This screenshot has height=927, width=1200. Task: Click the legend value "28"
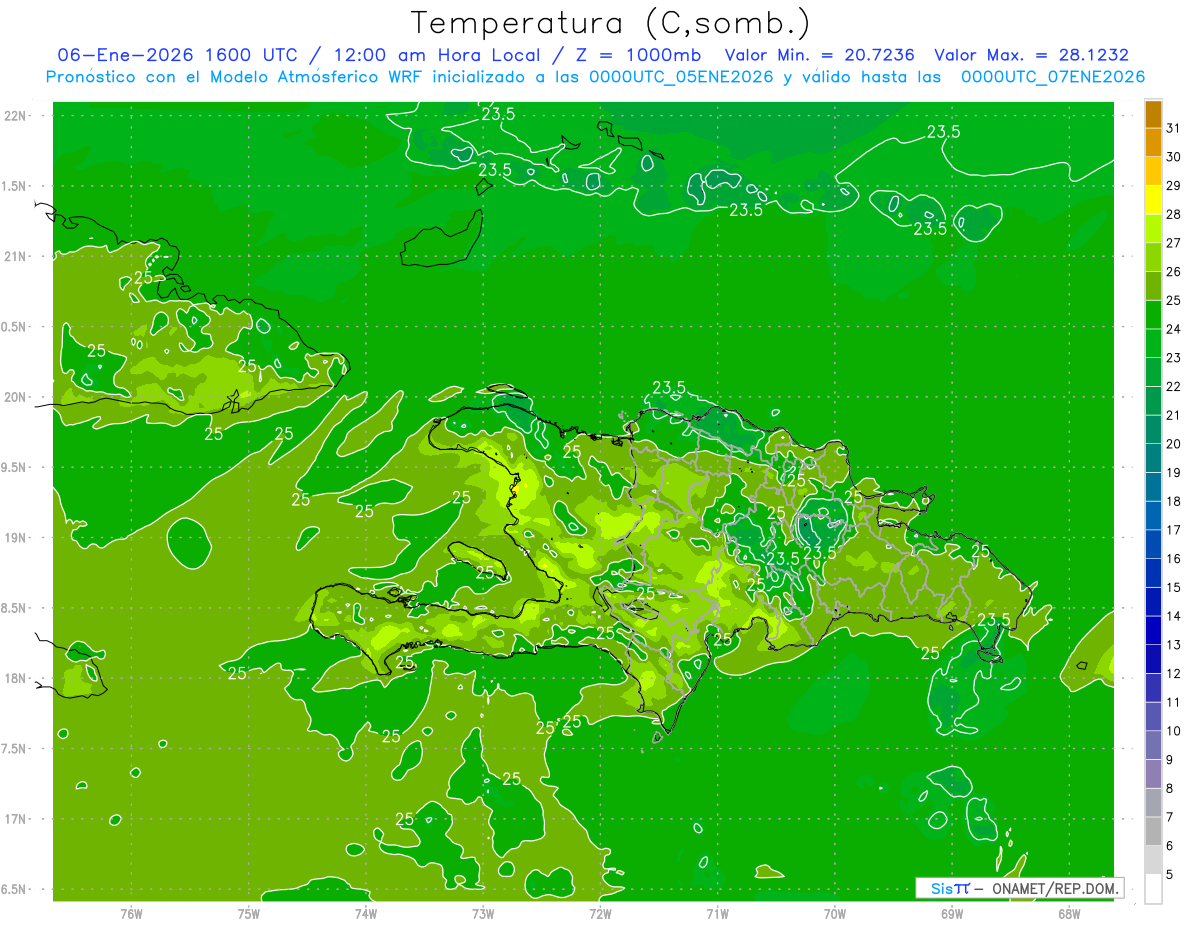click(1174, 214)
